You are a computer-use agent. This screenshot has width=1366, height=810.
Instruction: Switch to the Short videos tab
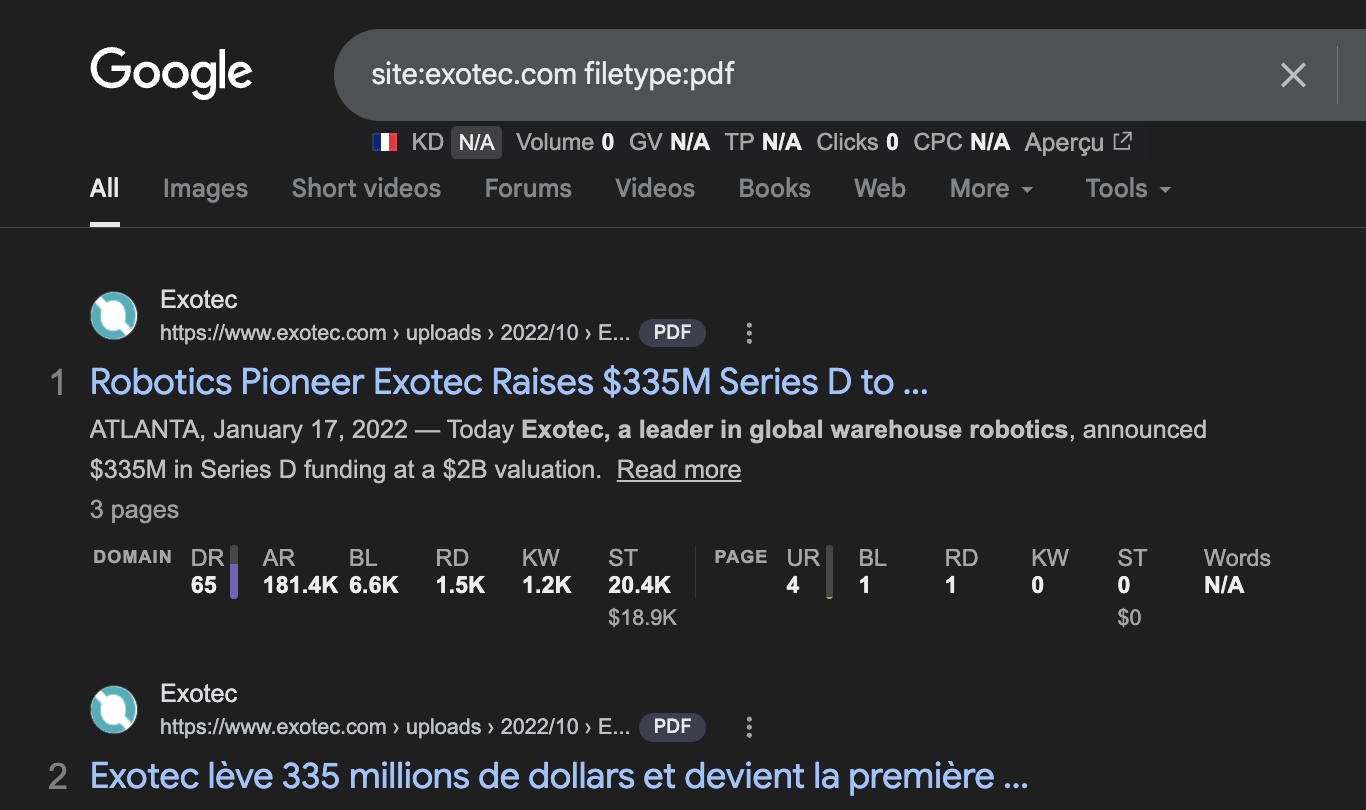click(366, 189)
